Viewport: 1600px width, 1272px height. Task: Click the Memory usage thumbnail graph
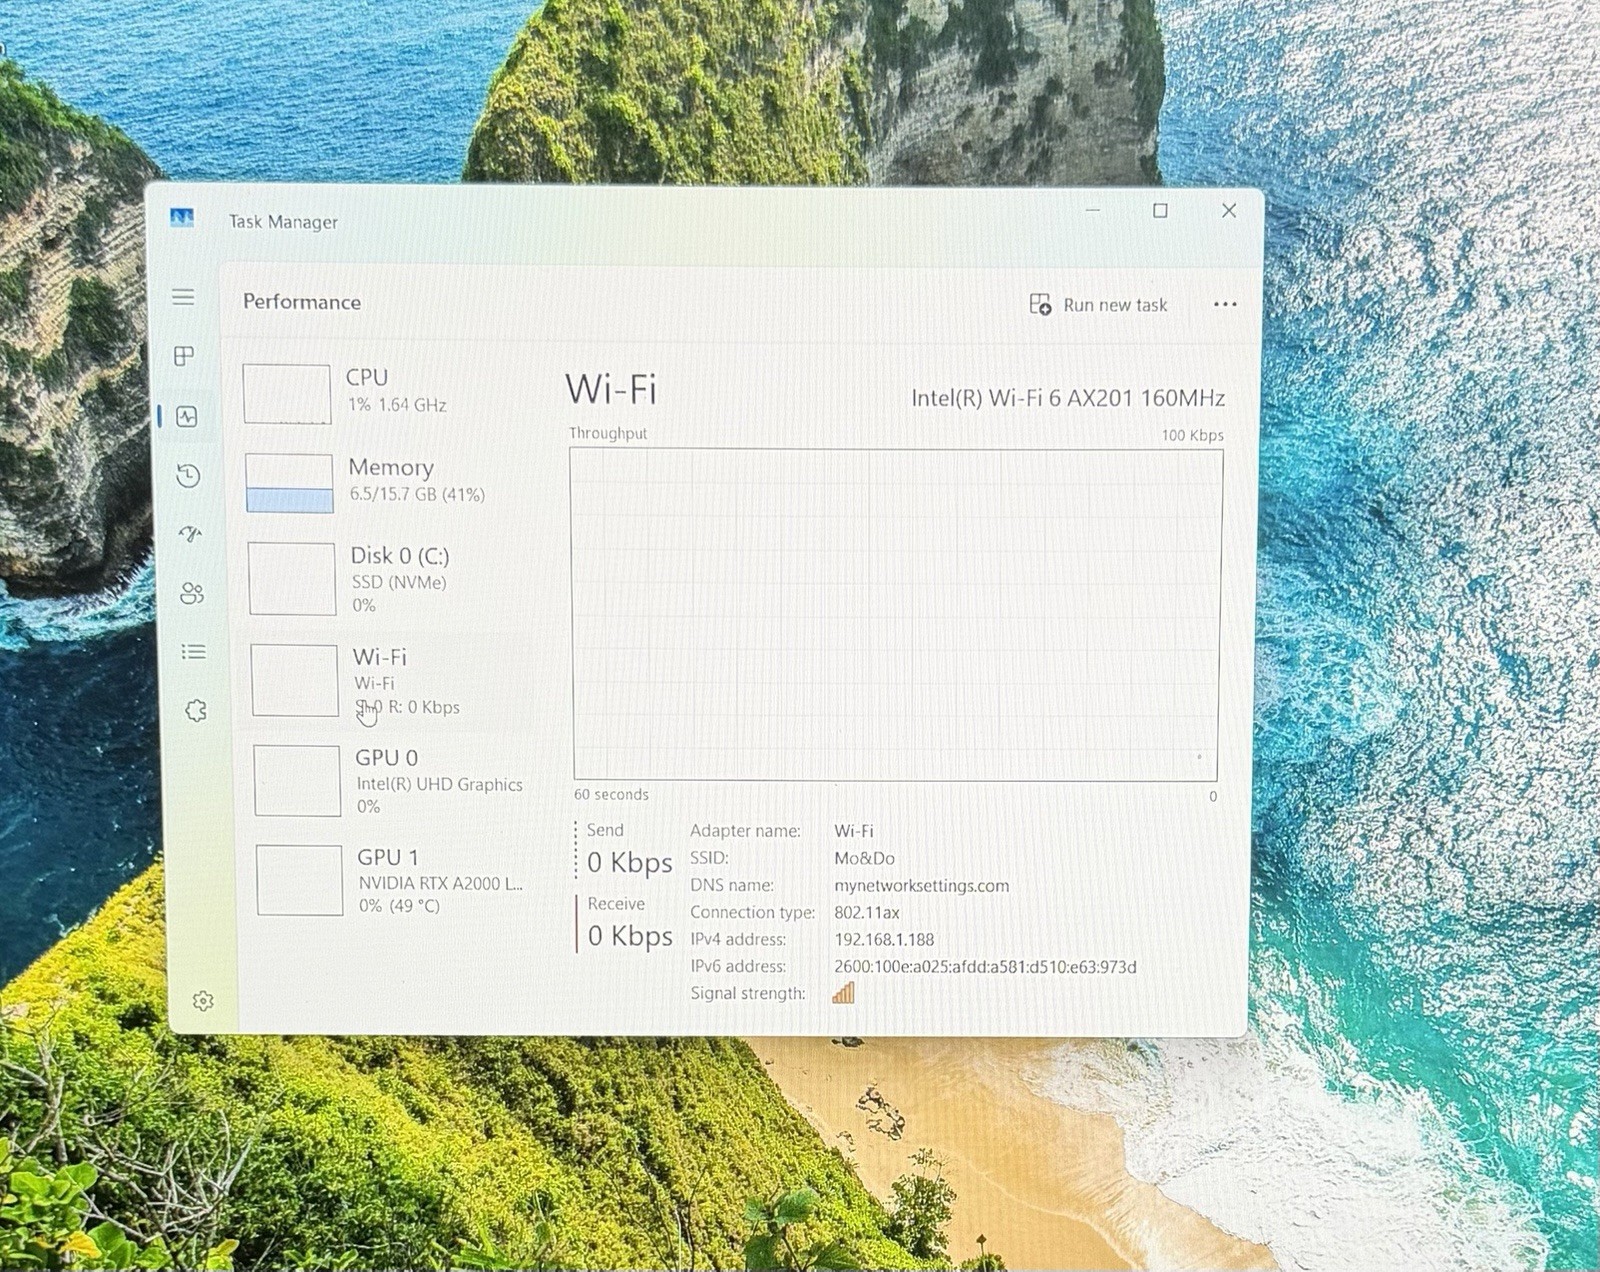[289, 483]
